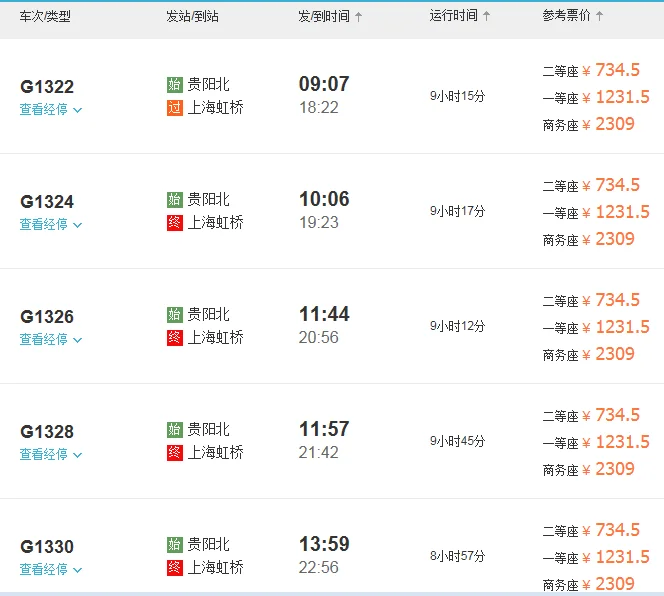Click the green 始 icon for train G1324
Image resolution: width=664 pixels, height=596 pixels.
tap(175, 200)
